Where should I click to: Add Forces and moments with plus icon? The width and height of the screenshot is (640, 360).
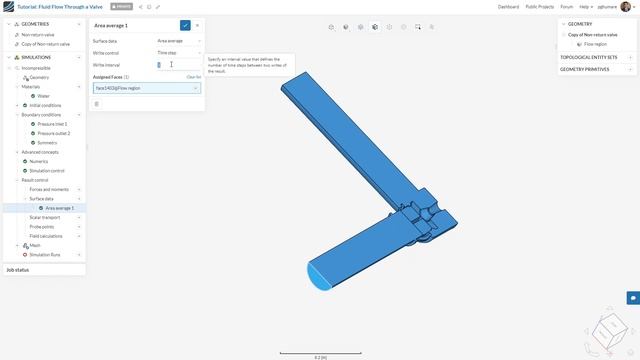(x=79, y=189)
